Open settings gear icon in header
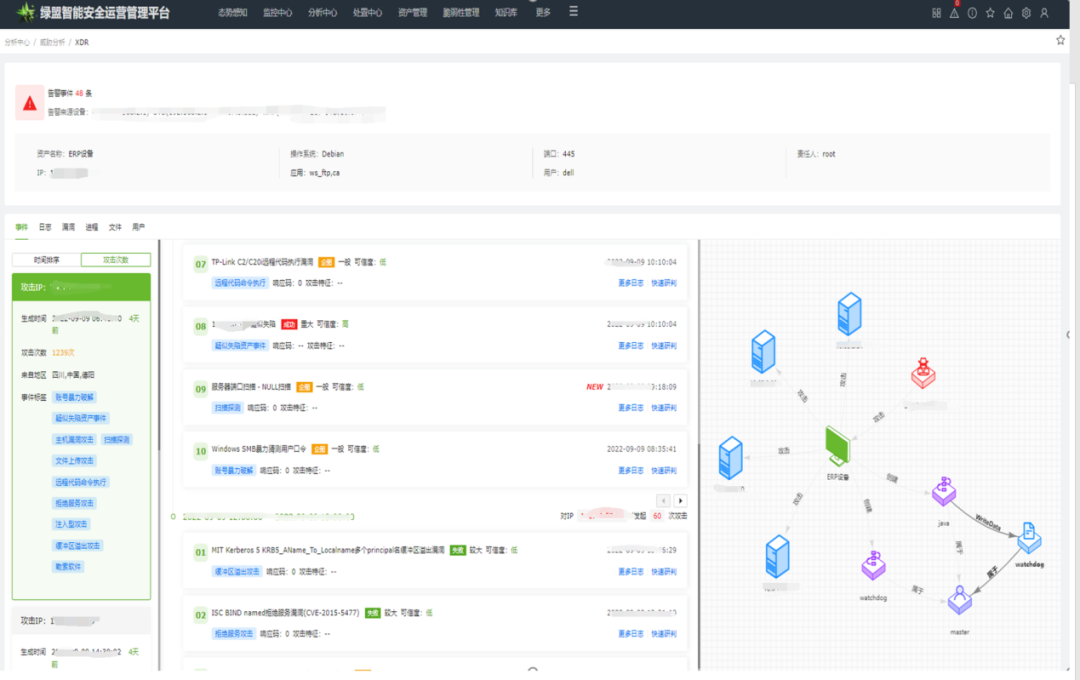The height and width of the screenshot is (680, 1080). [x=1026, y=13]
